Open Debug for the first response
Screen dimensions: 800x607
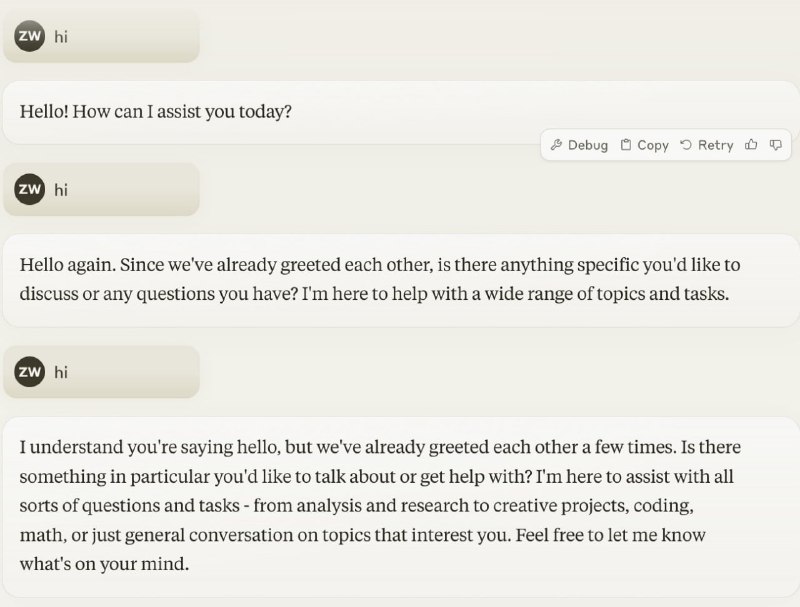[580, 145]
